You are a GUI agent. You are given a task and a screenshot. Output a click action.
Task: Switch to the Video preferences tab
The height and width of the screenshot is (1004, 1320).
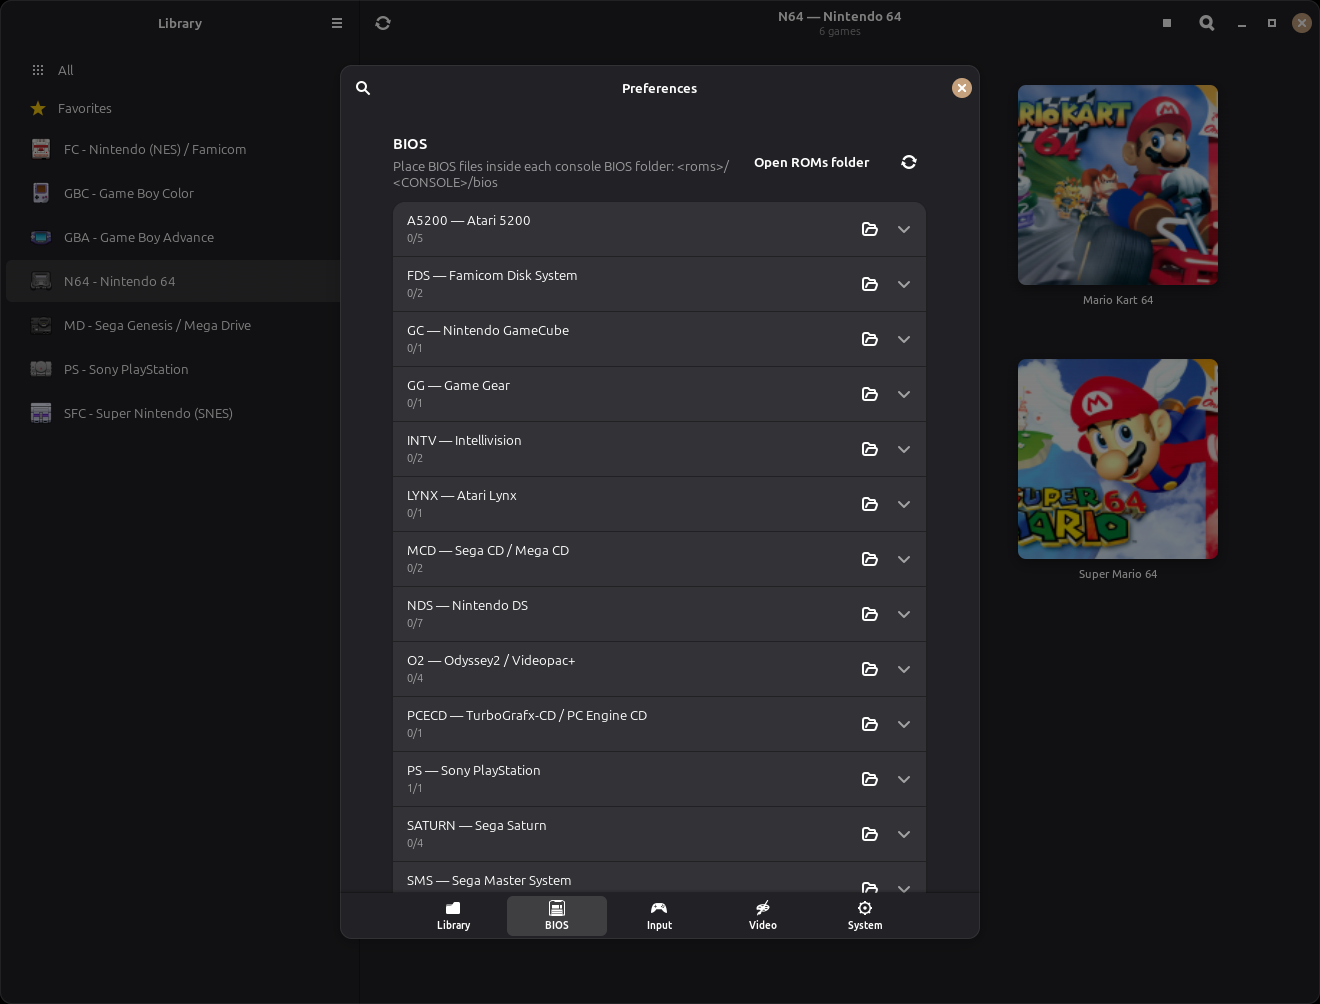[x=763, y=915]
